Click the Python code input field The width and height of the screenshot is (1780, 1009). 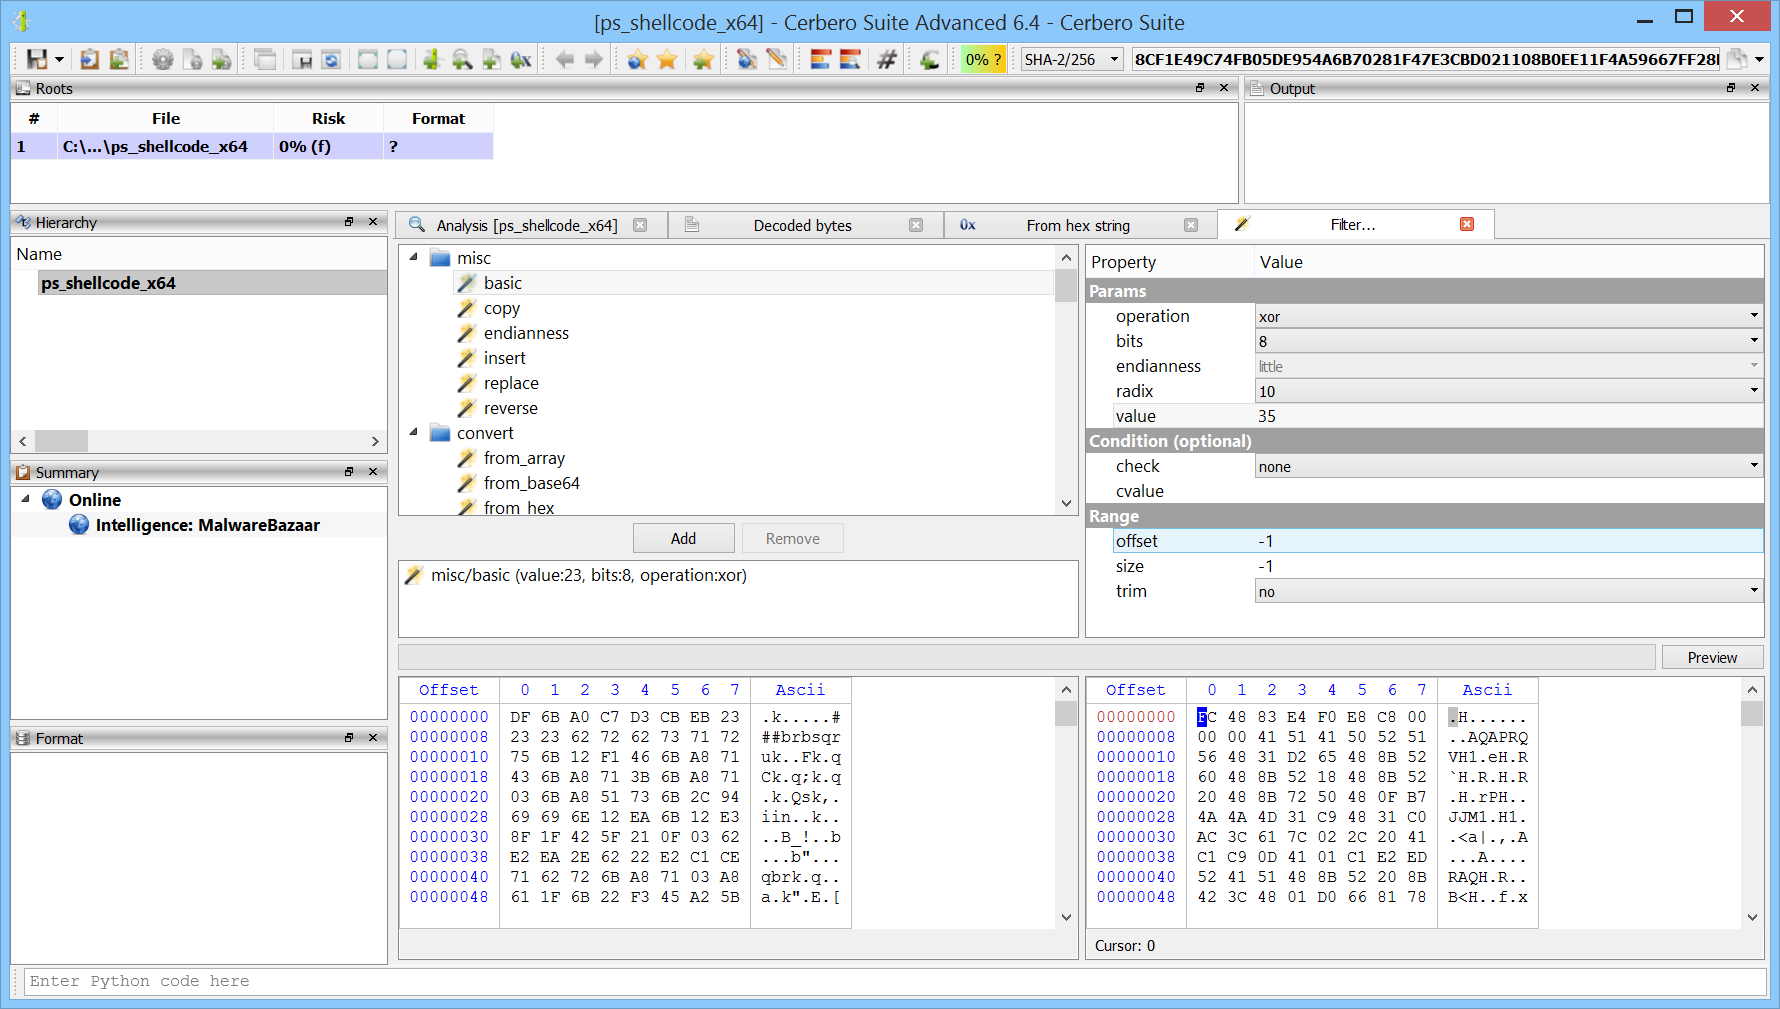[x=895, y=981]
